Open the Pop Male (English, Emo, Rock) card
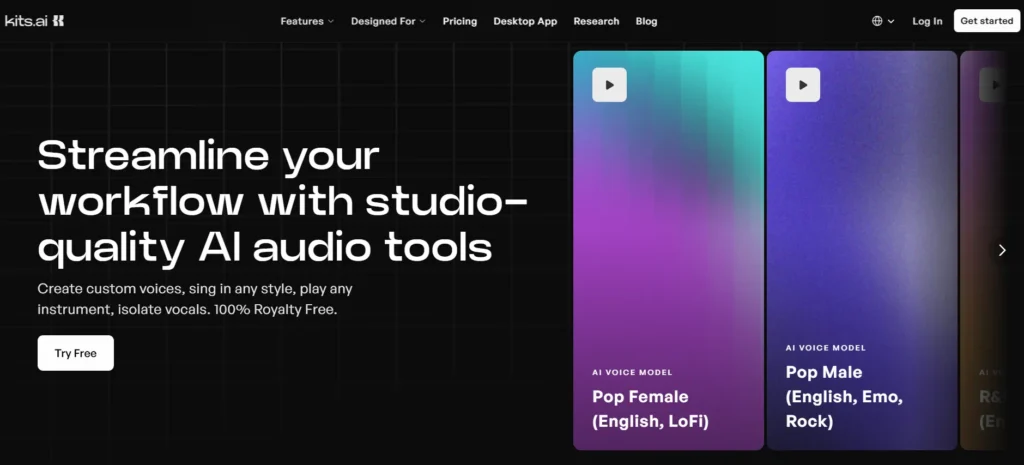Viewport: 1024px width, 465px height. [861, 250]
